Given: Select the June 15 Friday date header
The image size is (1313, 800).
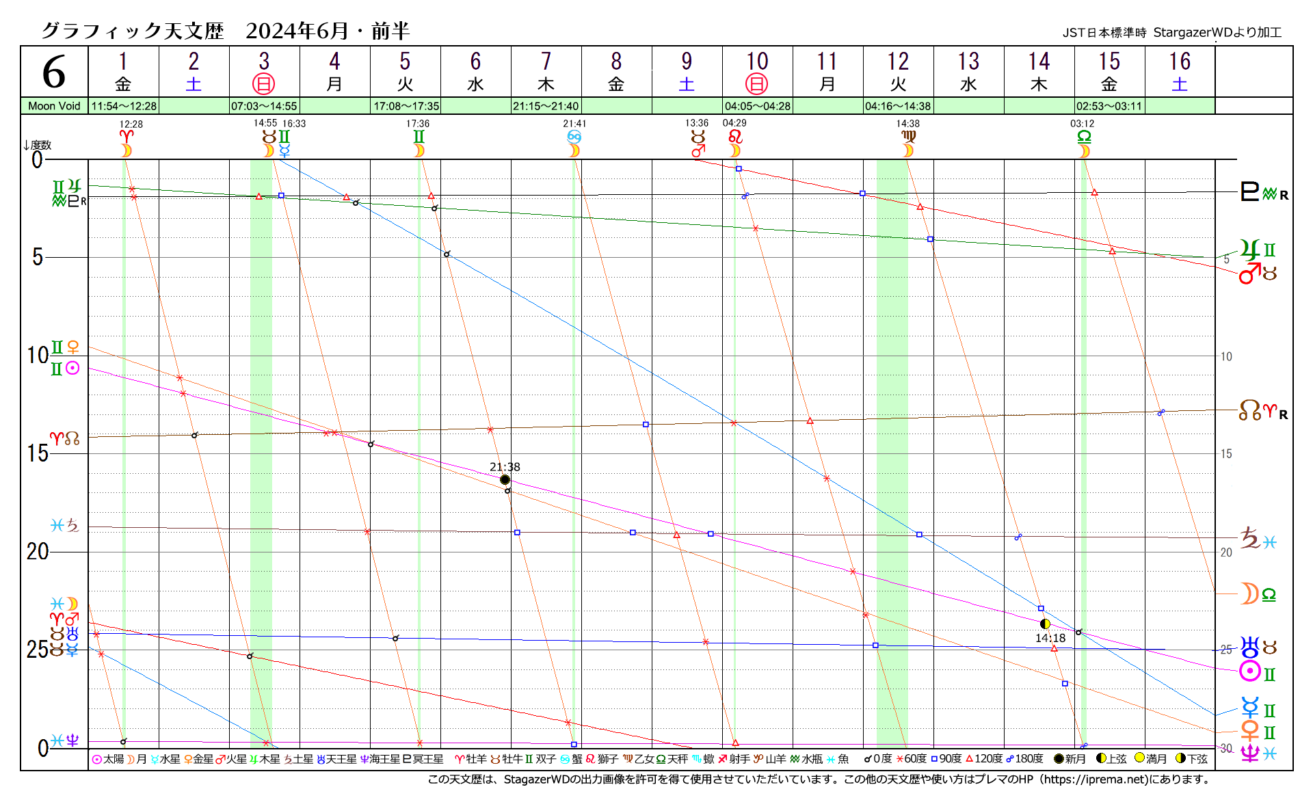Looking at the screenshot, I should pyautogui.click(x=1109, y=72).
